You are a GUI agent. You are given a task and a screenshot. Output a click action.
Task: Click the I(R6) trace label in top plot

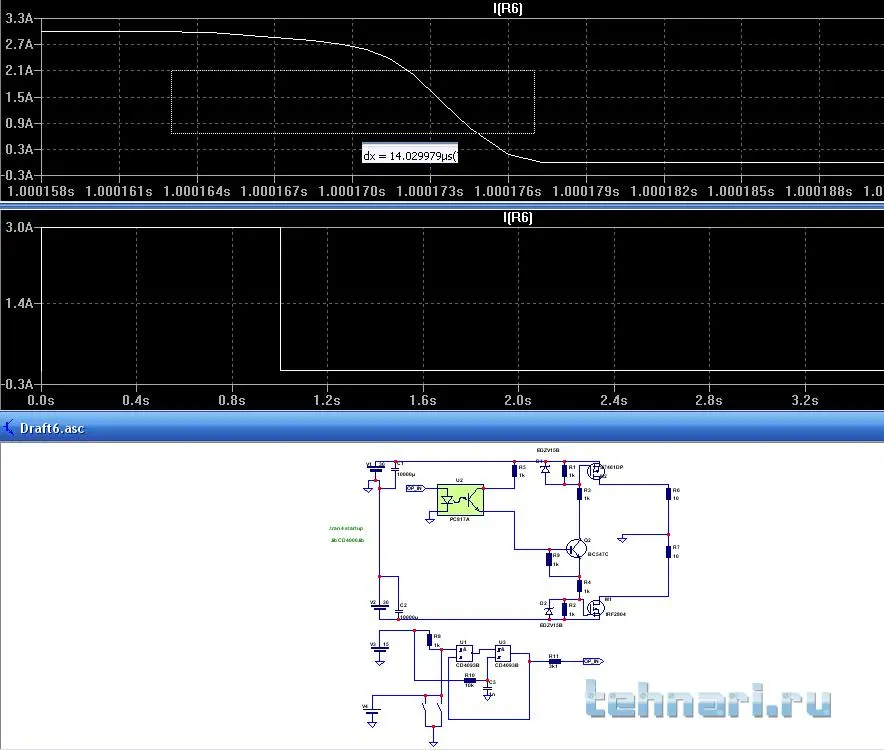click(x=508, y=8)
